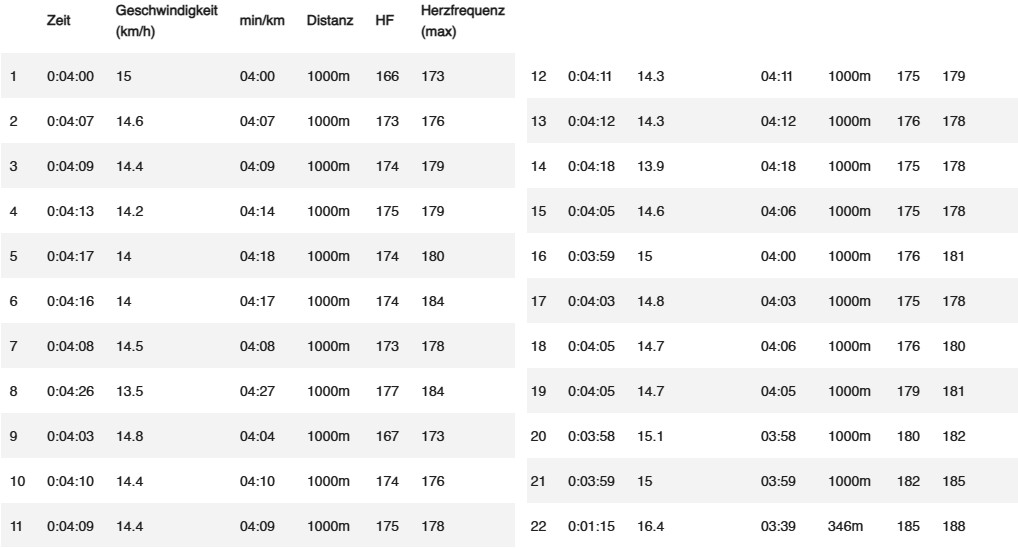
Task: Click the 03:39 pace in lap 22
Action: (x=777, y=526)
